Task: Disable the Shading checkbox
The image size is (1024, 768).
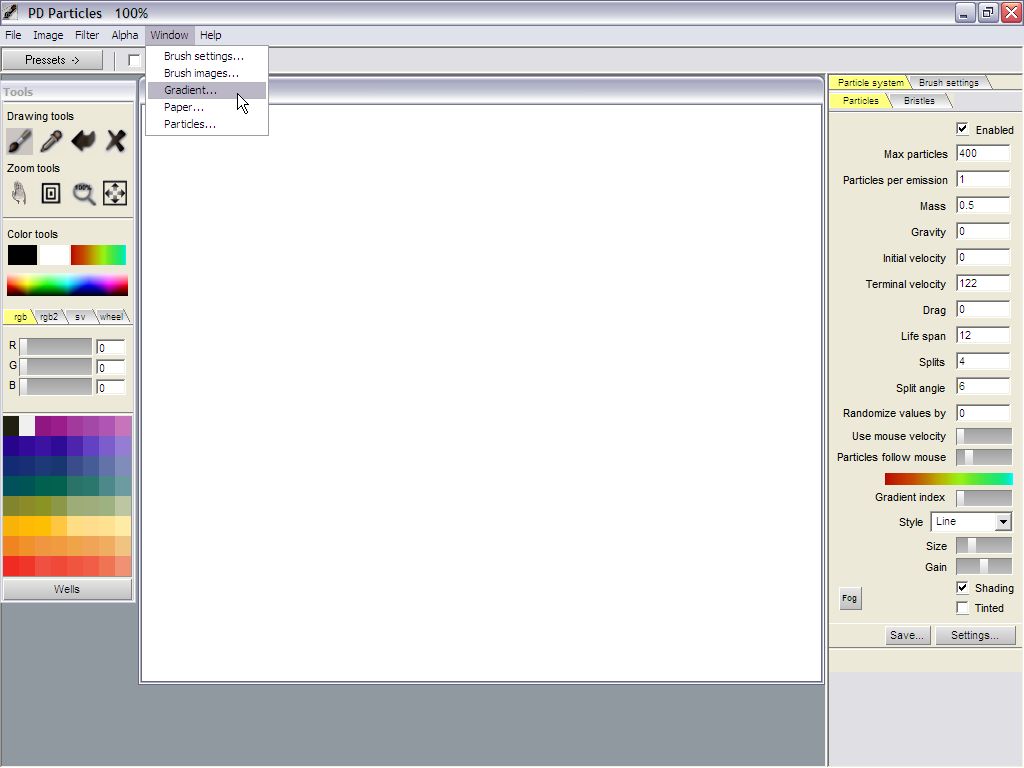Action: click(962, 588)
